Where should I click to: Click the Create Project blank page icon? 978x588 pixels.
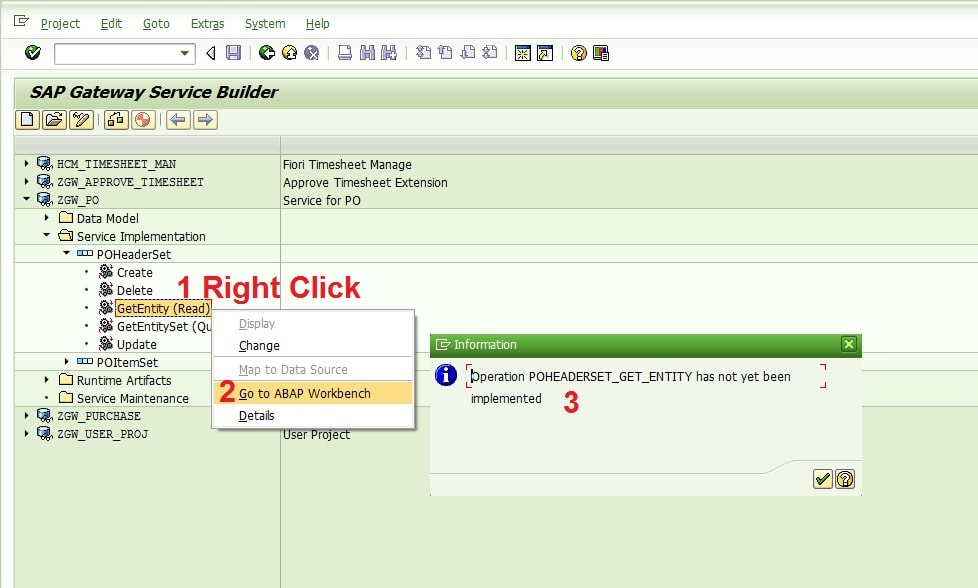[27, 120]
